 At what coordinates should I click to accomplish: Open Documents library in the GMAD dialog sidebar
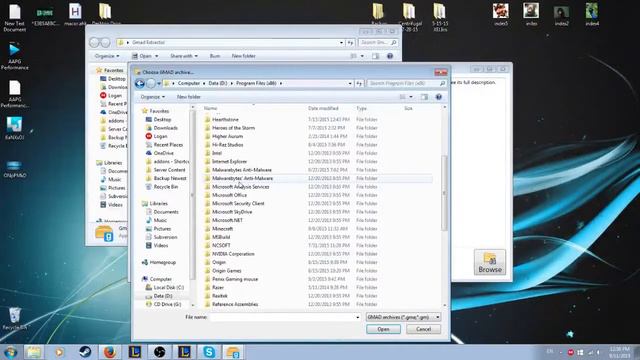(166, 212)
